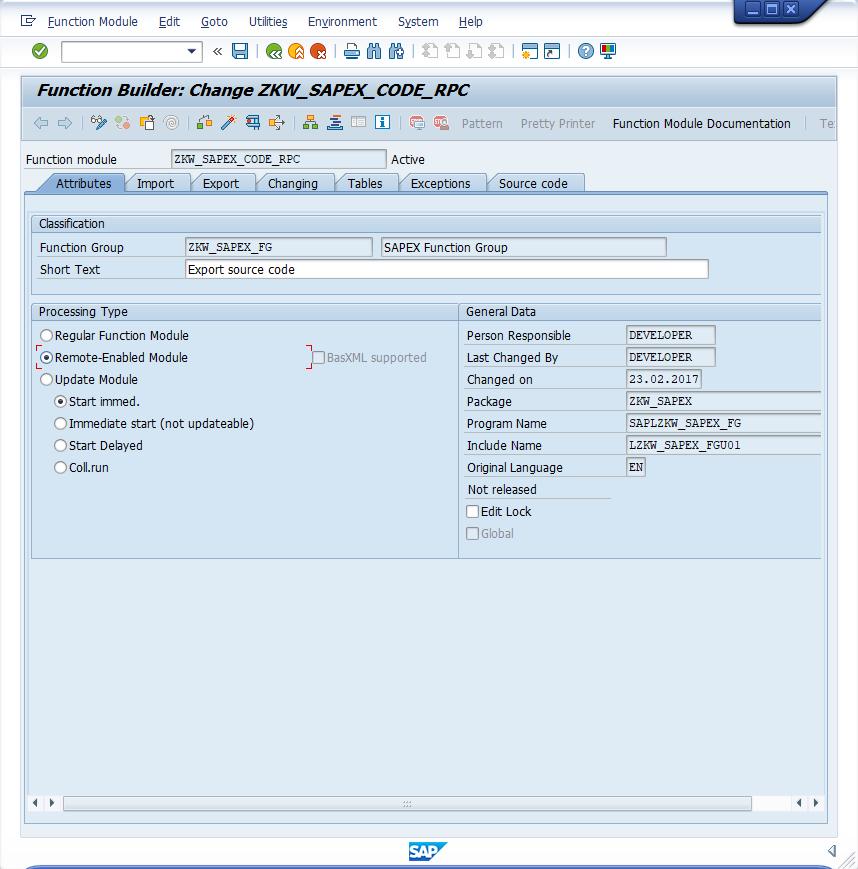This screenshot has width=858, height=869.
Task: Click the Pretty Printer button
Action: click(557, 124)
